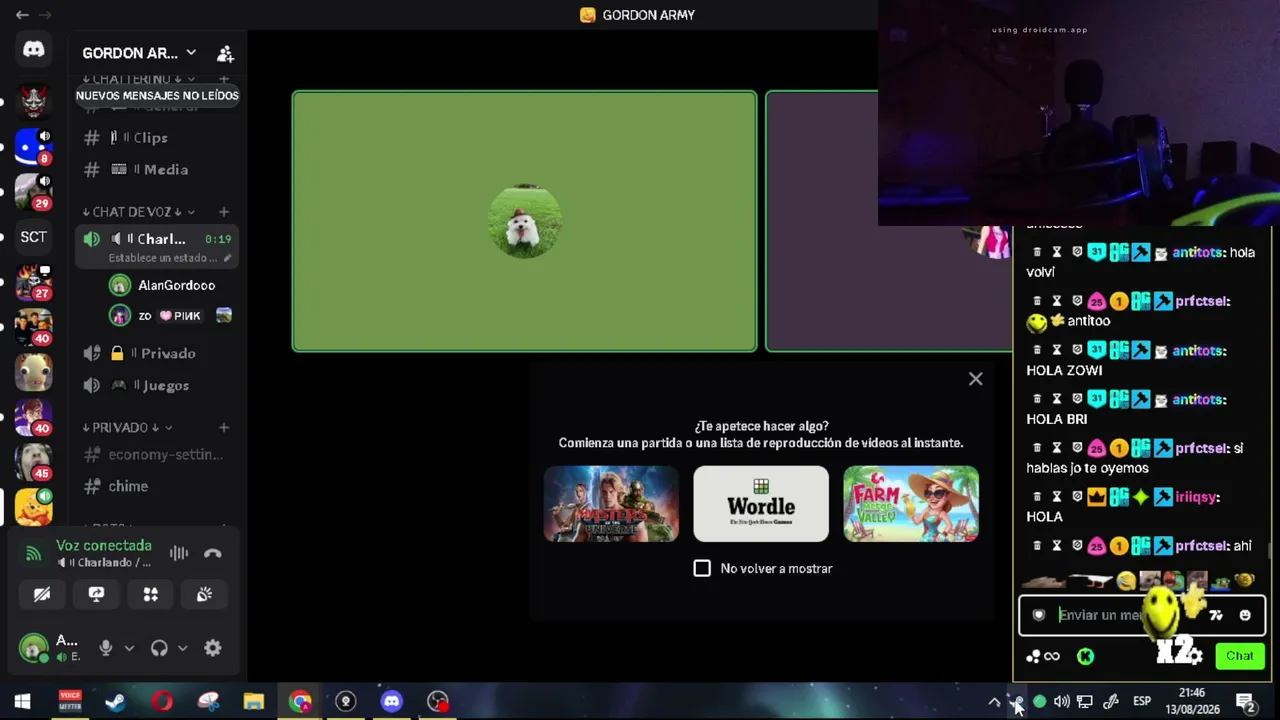Disconnect from the voice channel

click(x=212, y=553)
